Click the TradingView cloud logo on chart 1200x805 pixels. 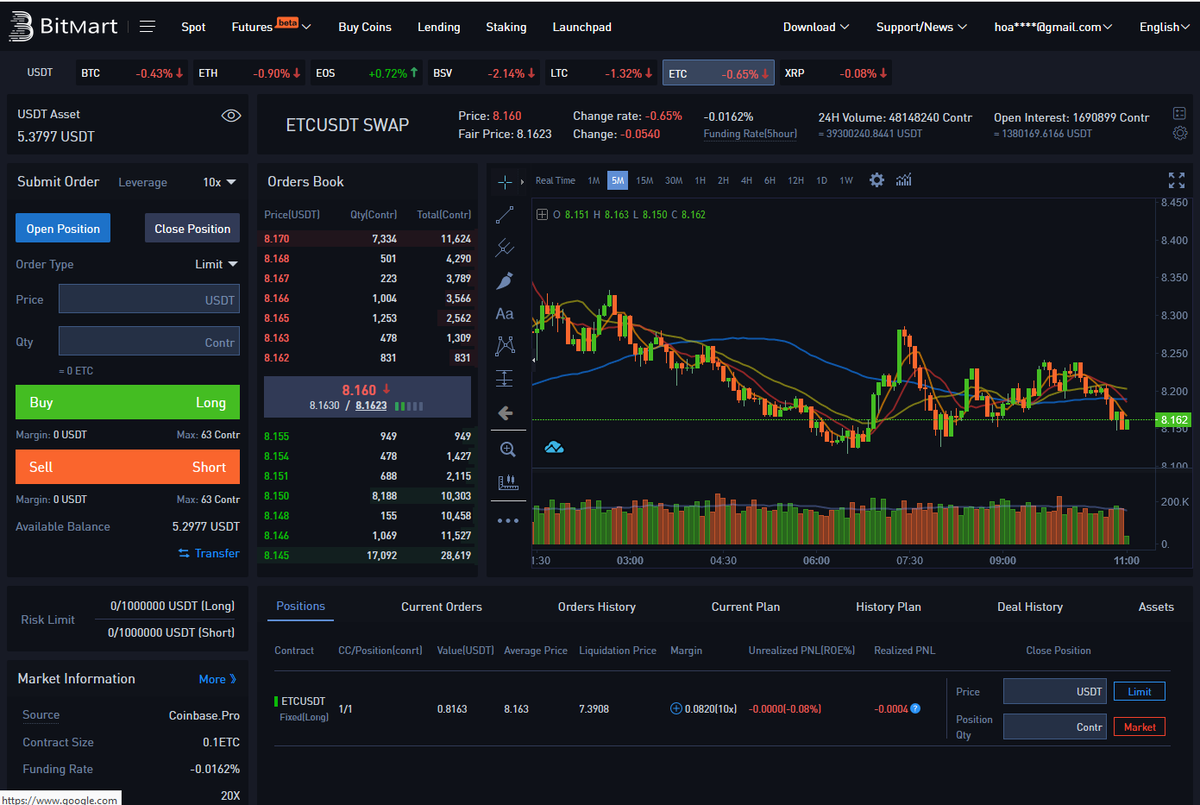pyautogui.click(x=554, y=447)
